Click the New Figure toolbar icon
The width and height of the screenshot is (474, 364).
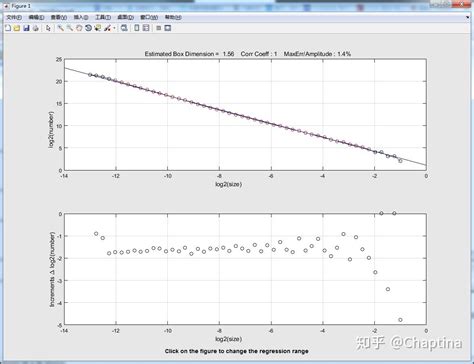point(8,28)
